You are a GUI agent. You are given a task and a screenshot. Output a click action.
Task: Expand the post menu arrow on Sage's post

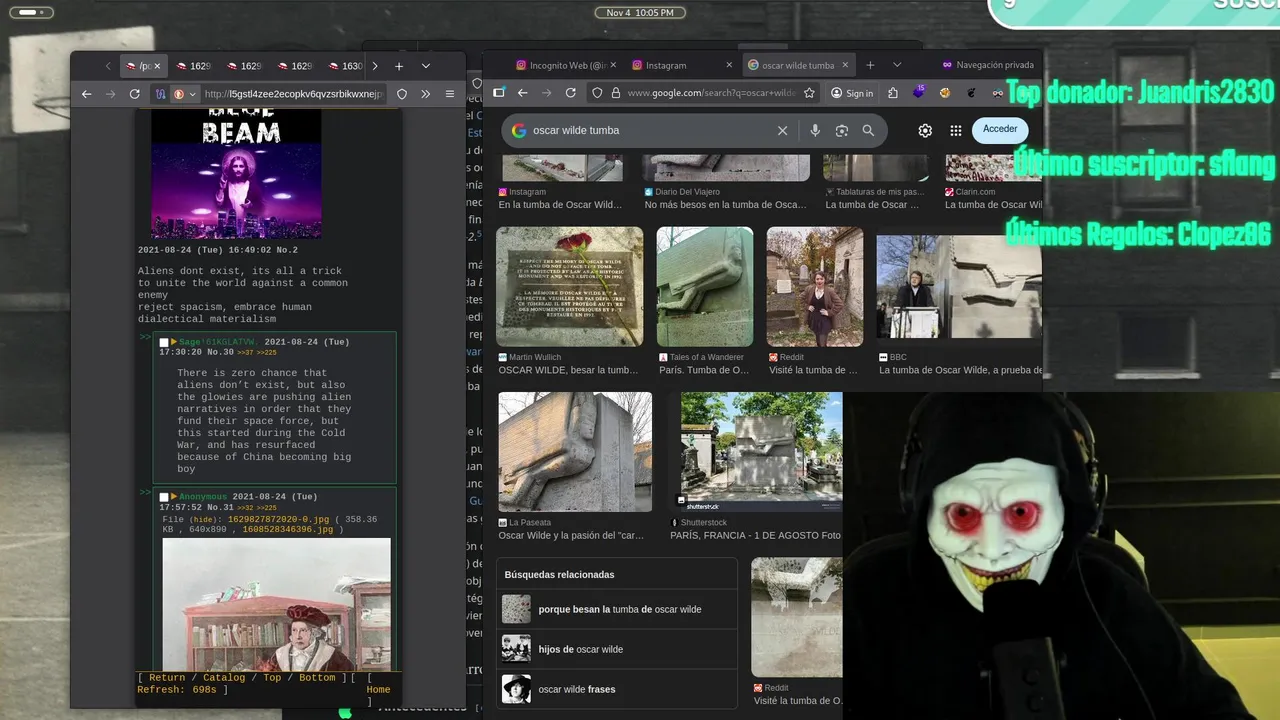pos(174,342)
